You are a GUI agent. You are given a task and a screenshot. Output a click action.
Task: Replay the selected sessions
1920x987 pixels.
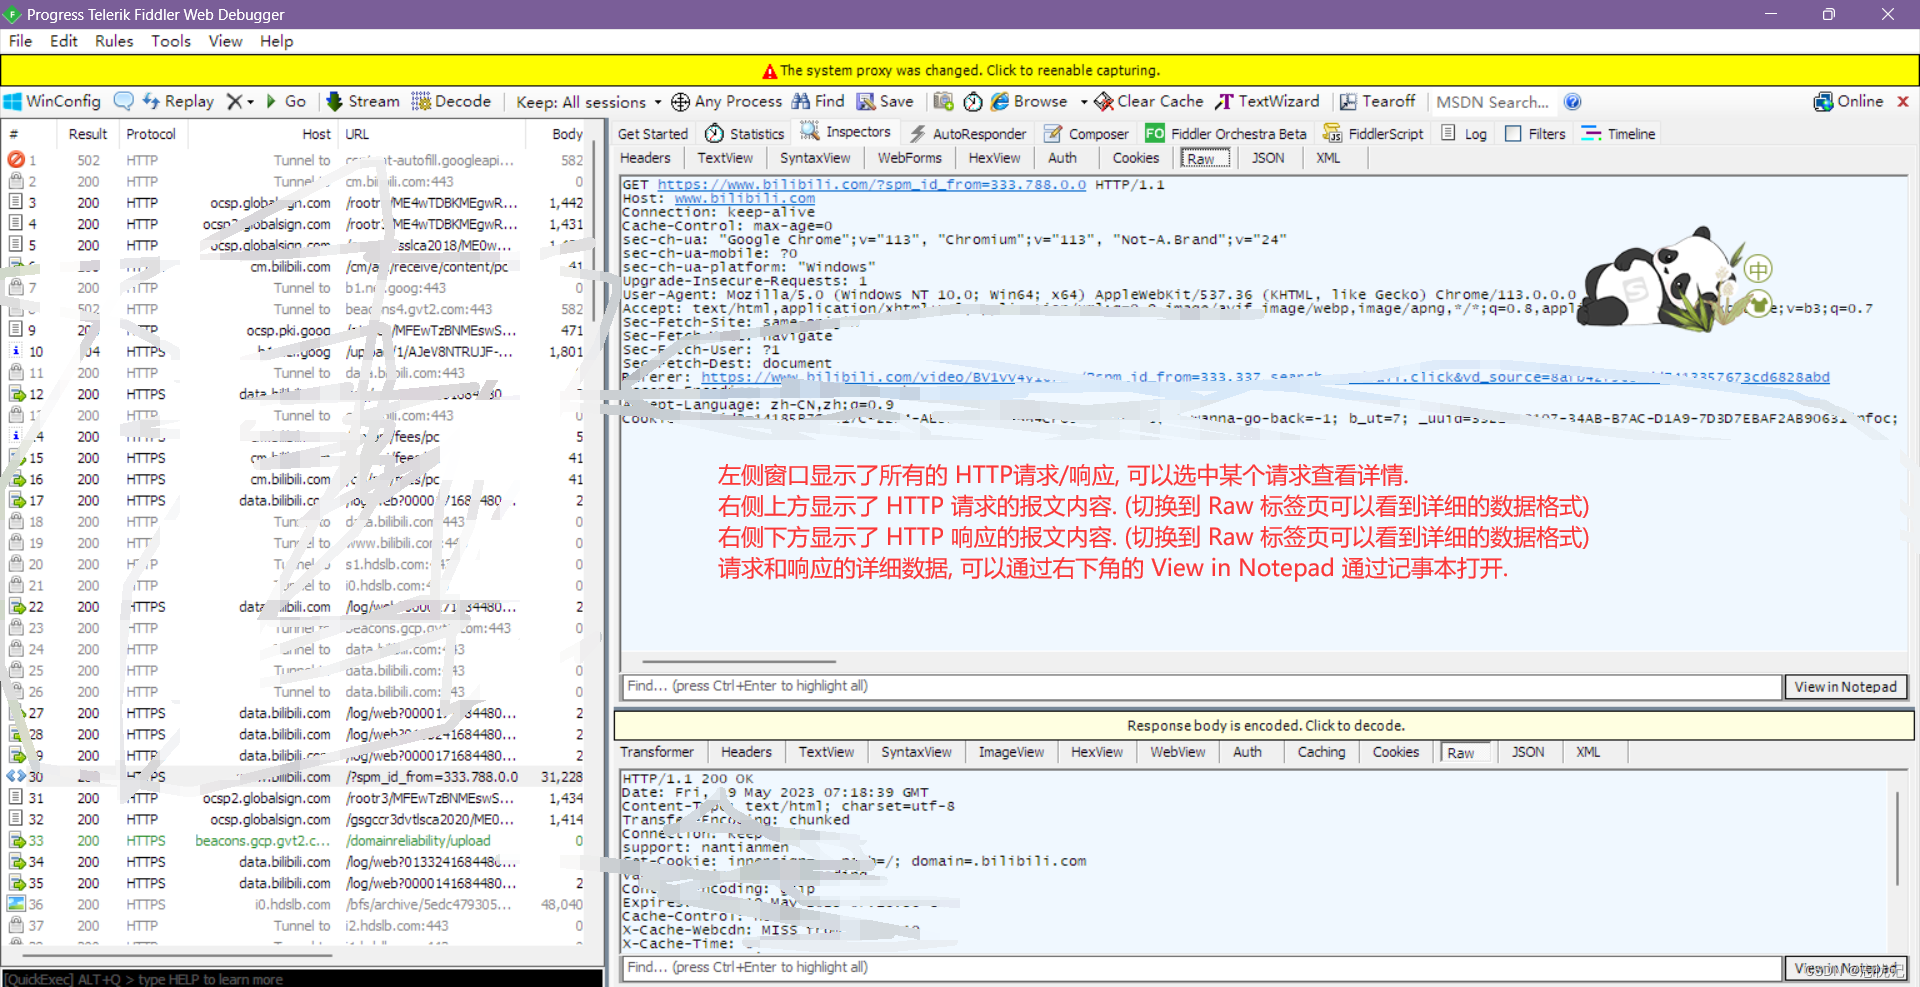pyautogui.click(x=178, y=102)
